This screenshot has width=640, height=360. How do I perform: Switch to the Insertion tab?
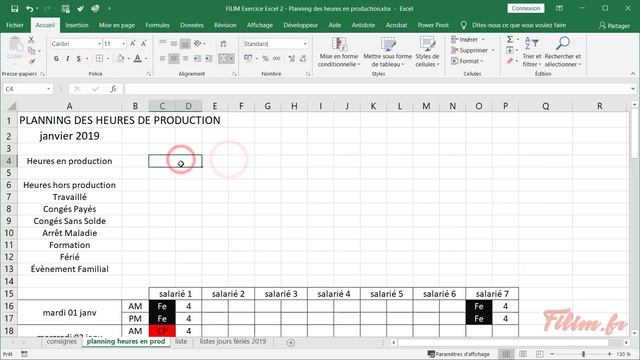(x=77, y=25)
